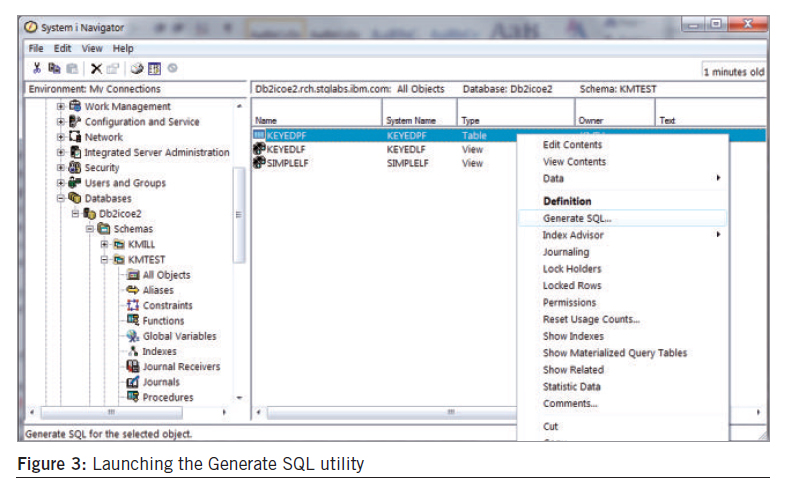Click the Network tree icon
The height and width of the screenshot is (497, 793).
(75, 137)
